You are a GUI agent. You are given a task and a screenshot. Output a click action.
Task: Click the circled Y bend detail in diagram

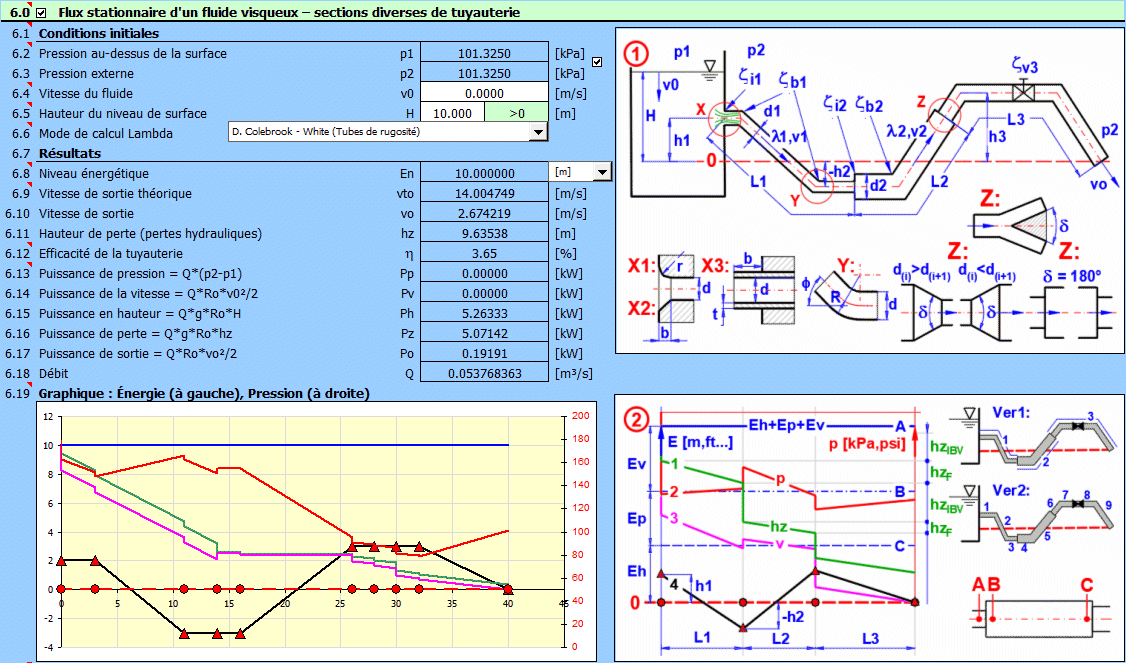click(816, 187)
